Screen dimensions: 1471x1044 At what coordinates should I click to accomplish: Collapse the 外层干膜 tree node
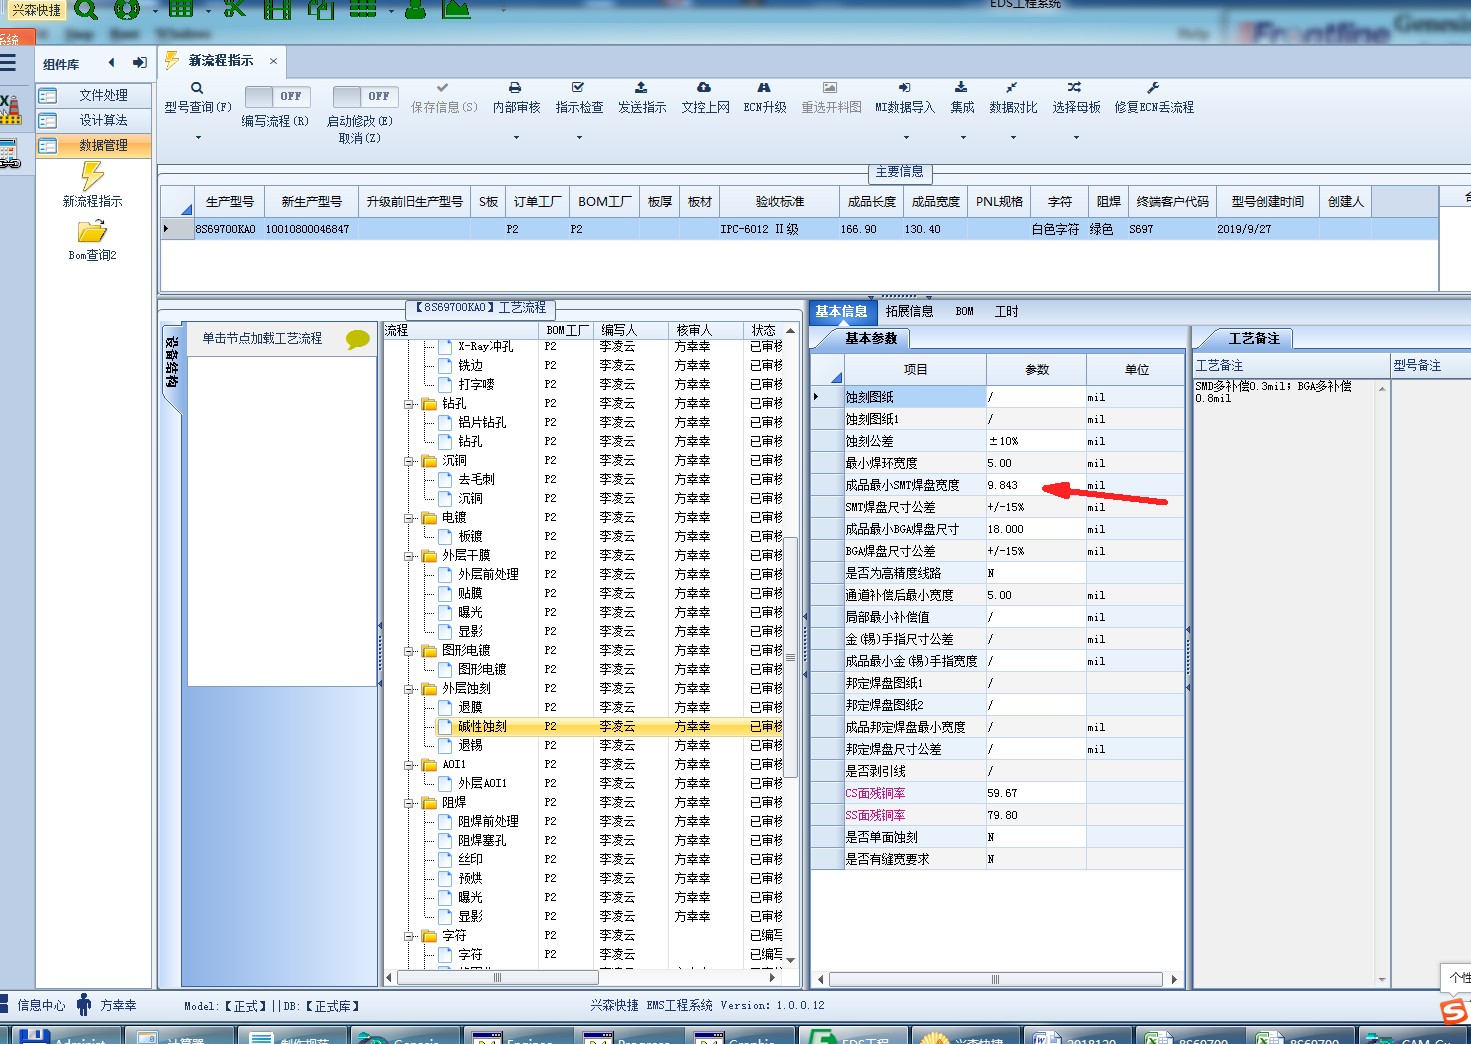point(409,556)
